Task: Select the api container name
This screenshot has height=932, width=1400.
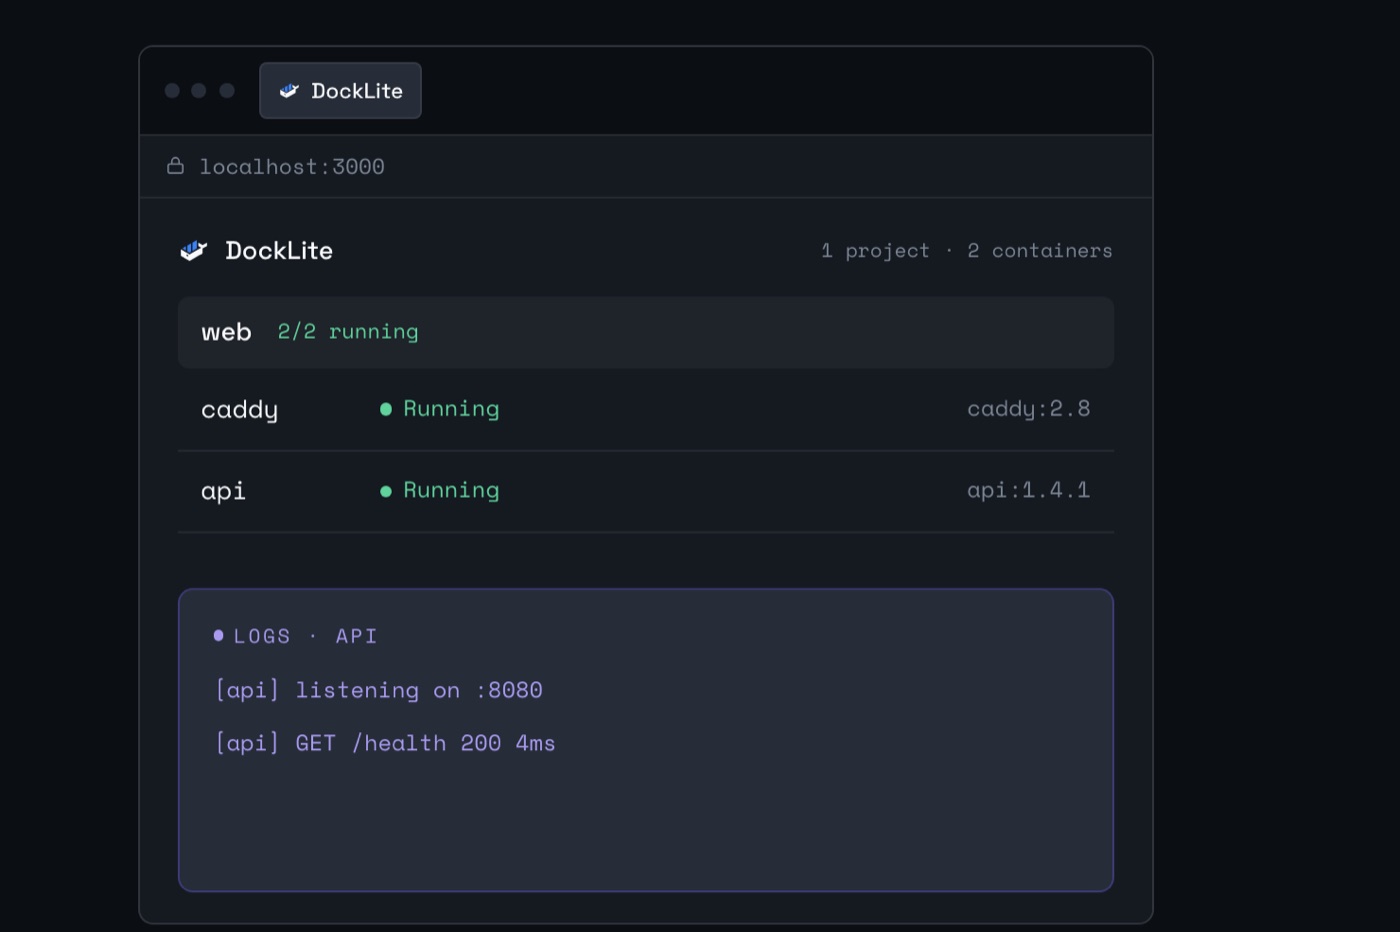Action: [223, 491]
